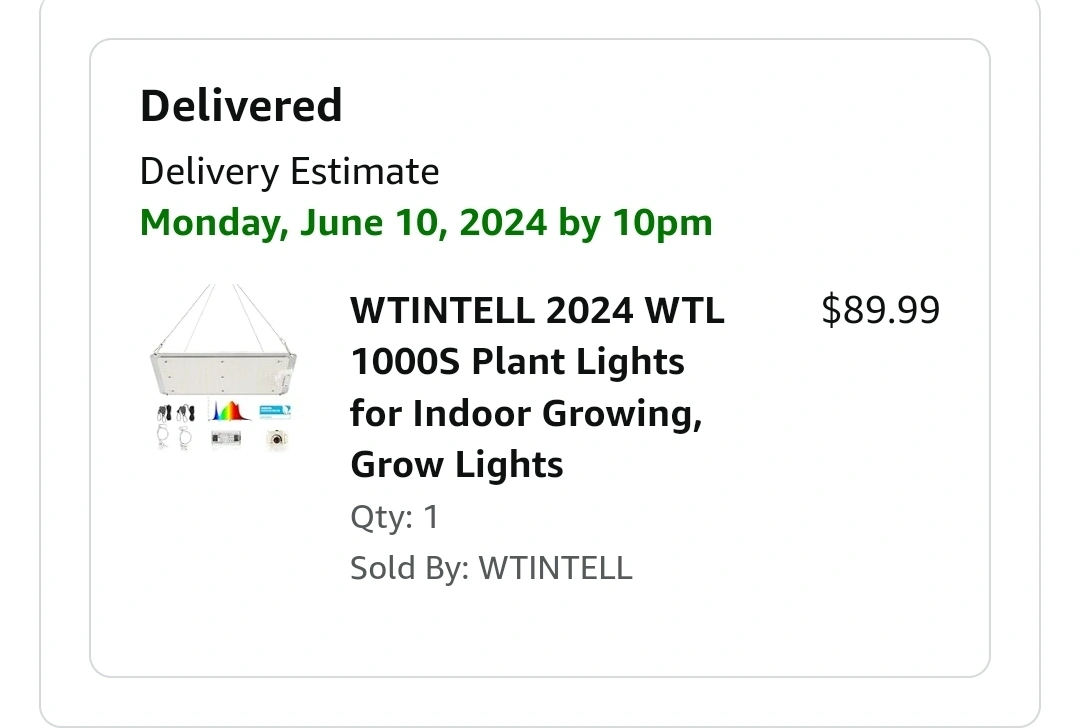Click the black rope hanger pair icon
Viewport: 1080px width, 728px height.
[176, 412]
